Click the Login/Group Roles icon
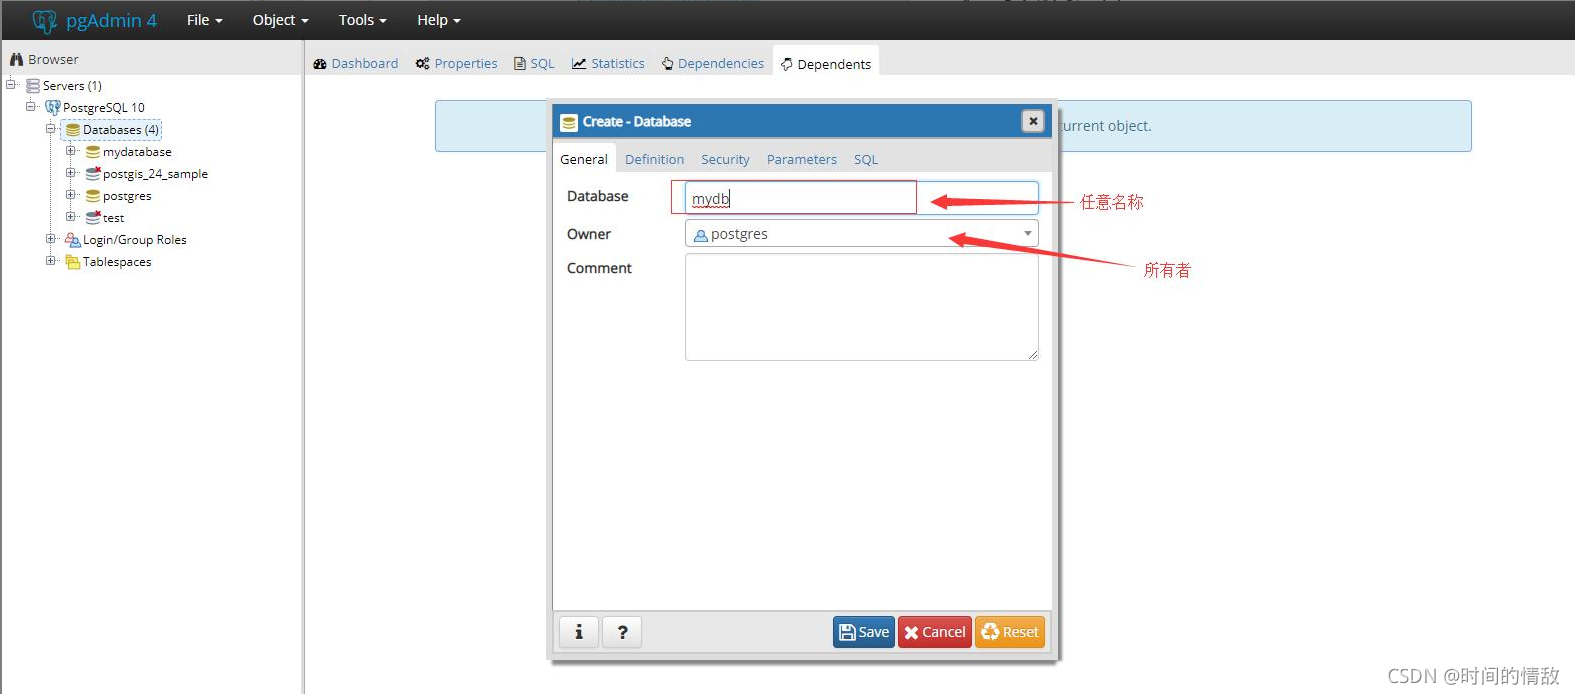The image size is (1575, 694). click(x=72, y=240)
